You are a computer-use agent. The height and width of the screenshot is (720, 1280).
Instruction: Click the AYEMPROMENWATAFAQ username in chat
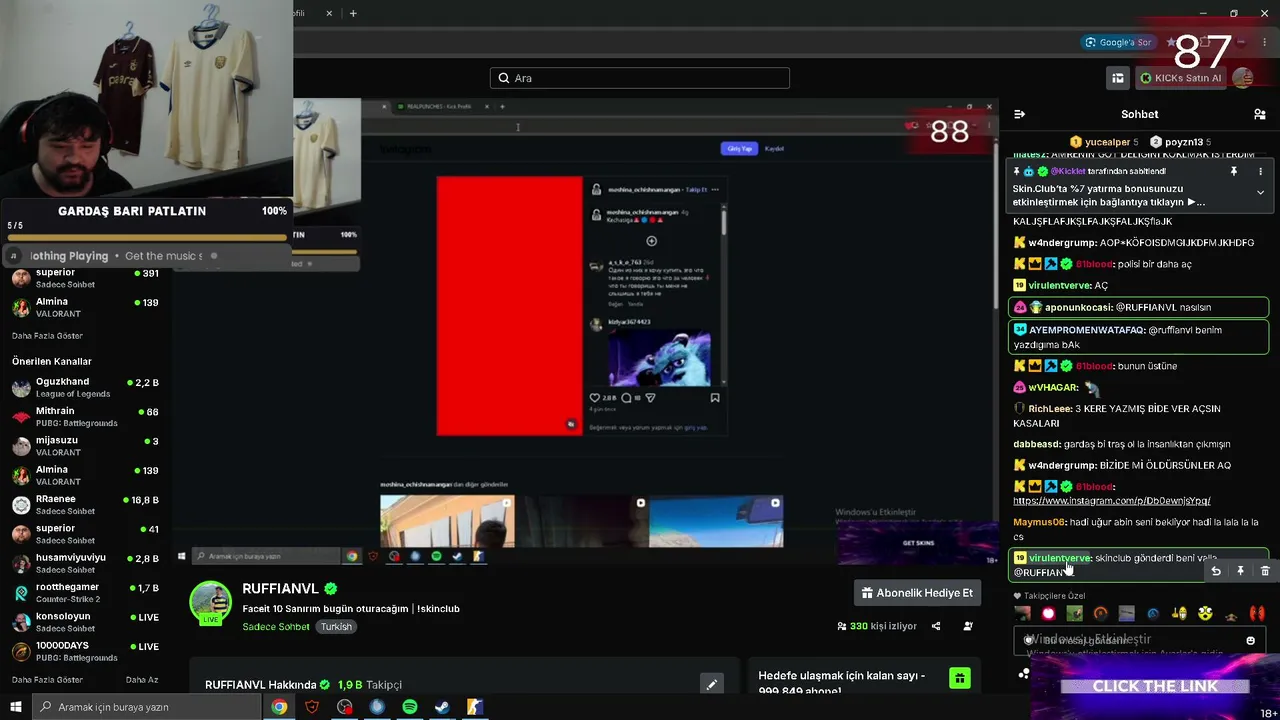click(1087, 330)
